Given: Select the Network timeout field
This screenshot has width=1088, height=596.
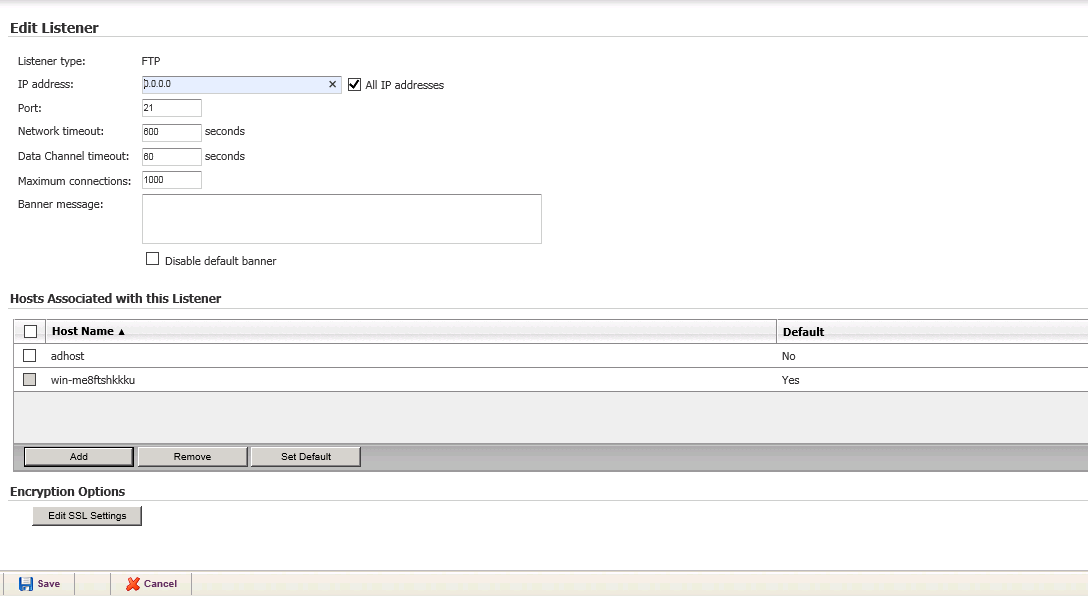Looking at the screenshot, I should click(x=171, y=132).
